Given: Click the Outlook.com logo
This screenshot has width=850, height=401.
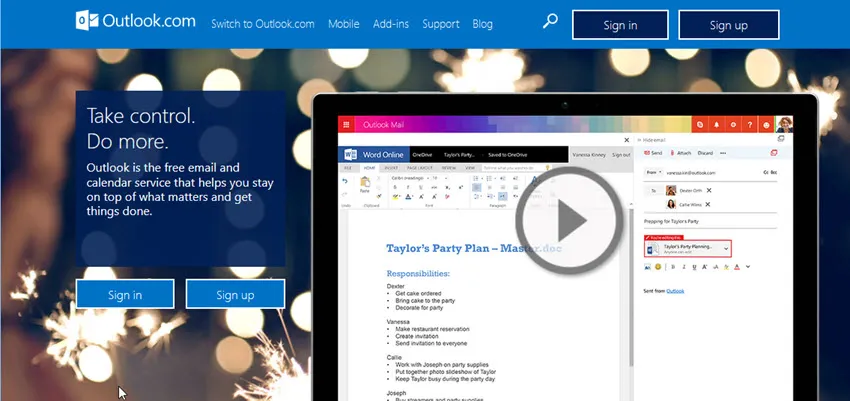Looking at the screenshot, I should [136, 23].
